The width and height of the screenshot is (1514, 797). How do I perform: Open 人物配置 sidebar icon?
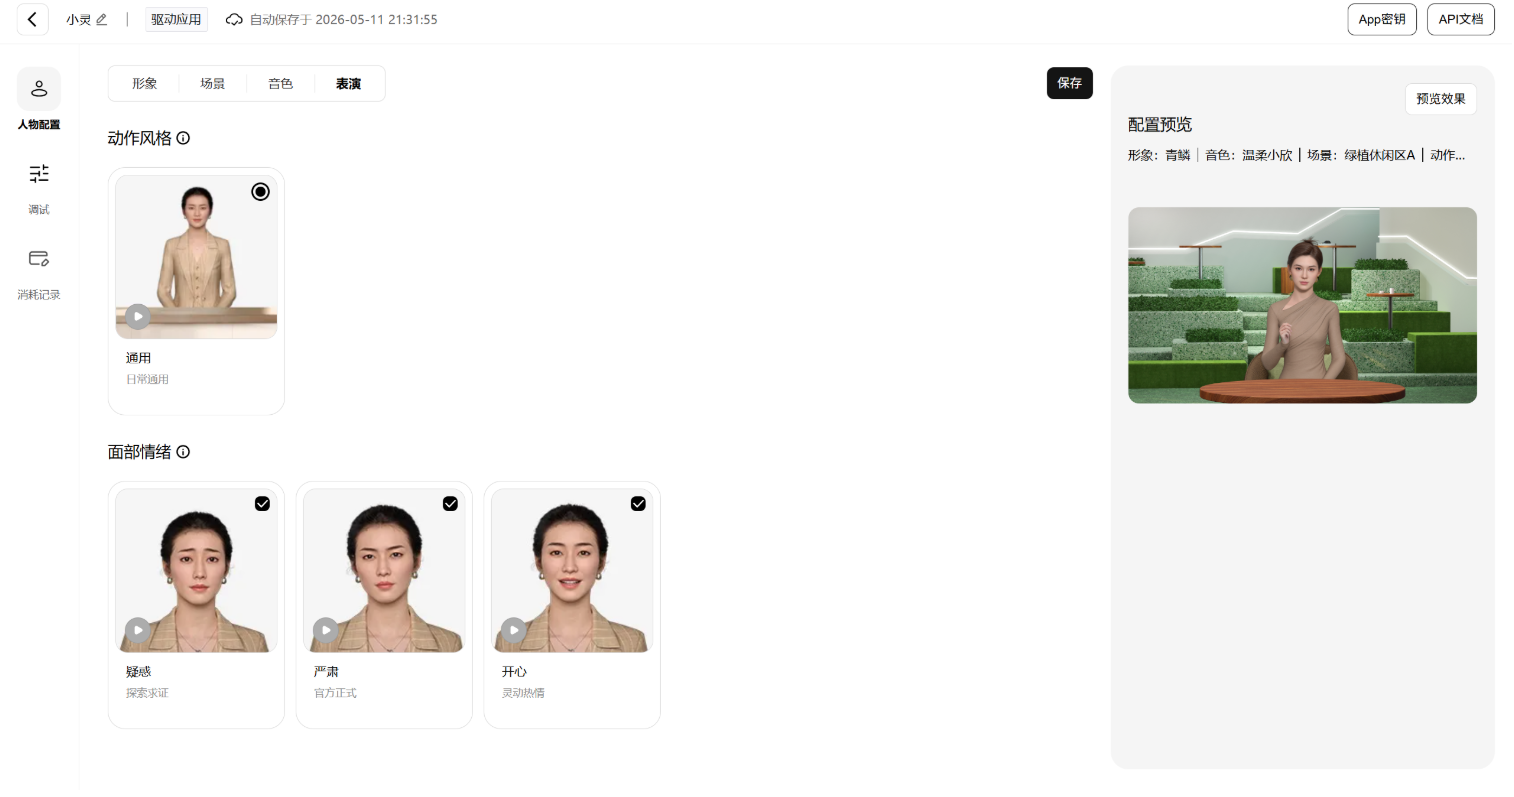pyautogui.click(x=39, y=89)
